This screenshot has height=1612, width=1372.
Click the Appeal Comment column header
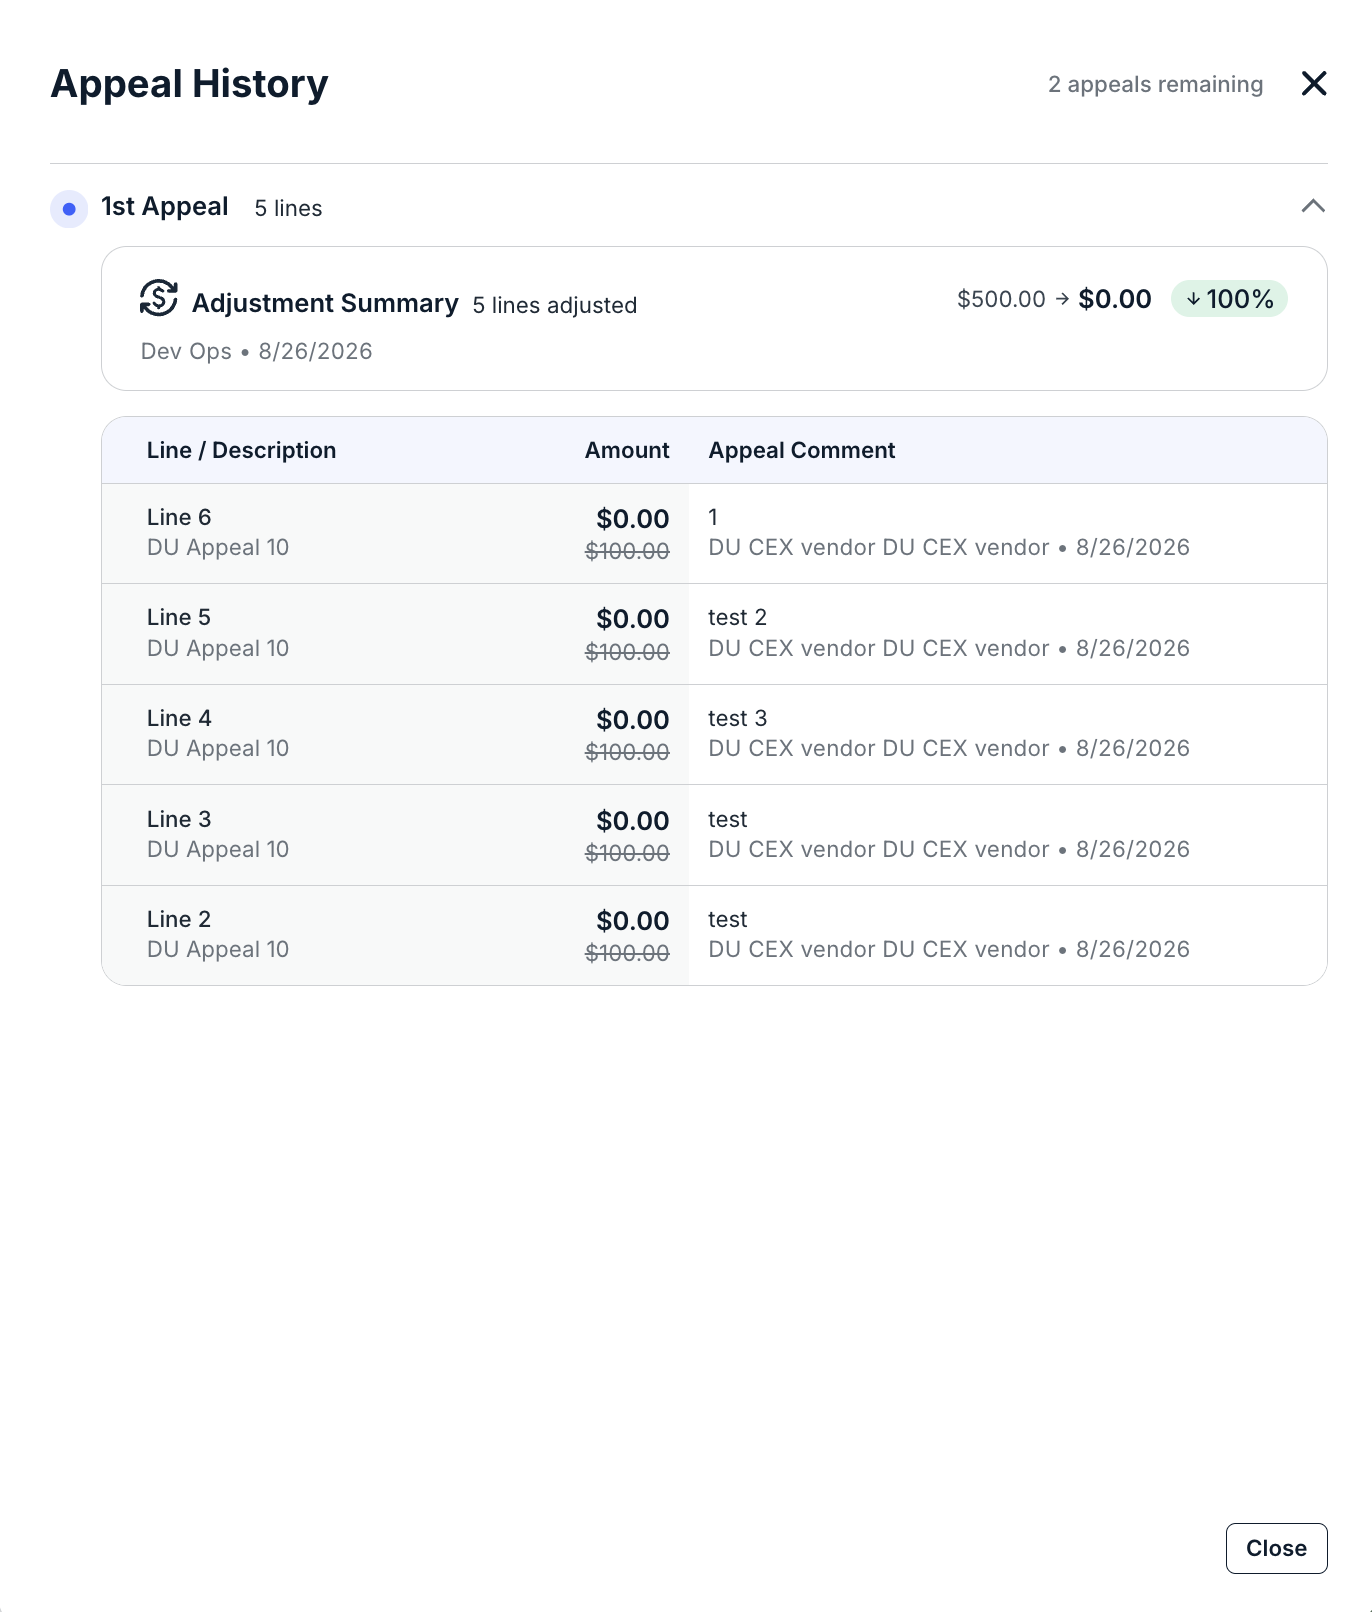[x=802, y=450]
